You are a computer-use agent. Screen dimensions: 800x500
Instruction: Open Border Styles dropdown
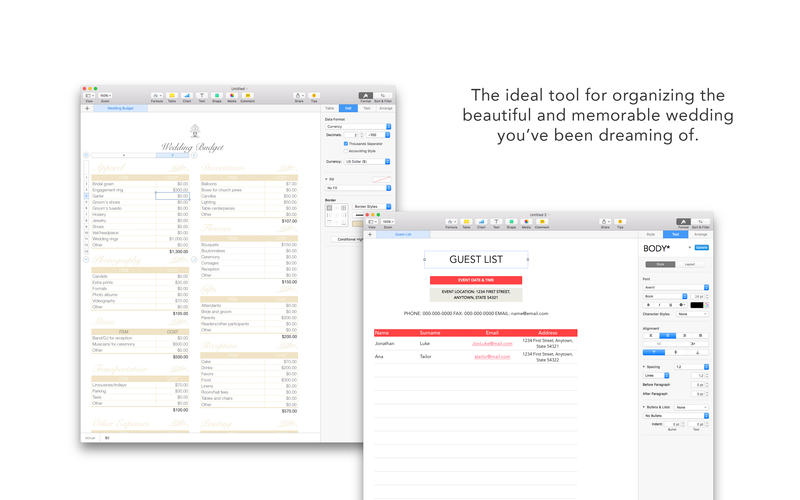(372, 207)
